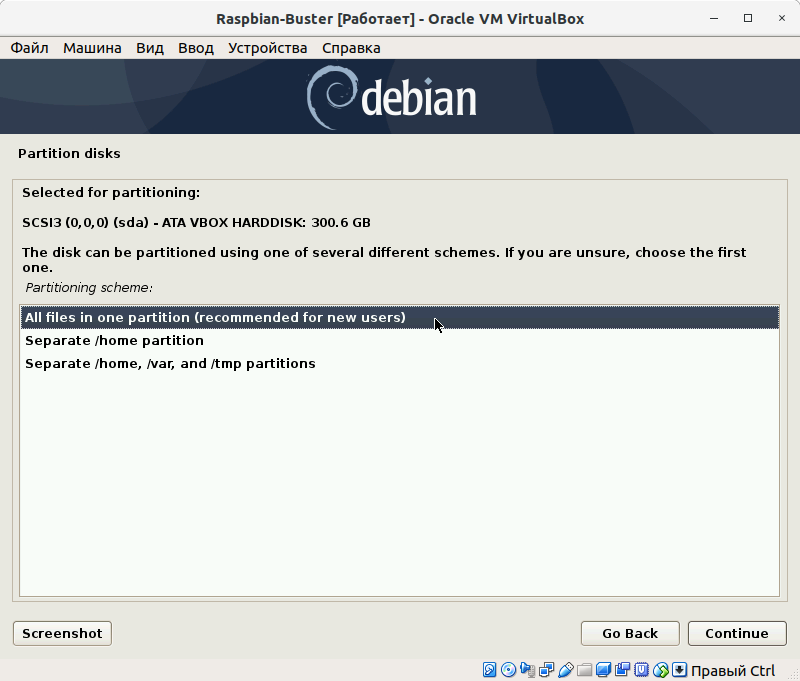
Task: Open the network adapters status icon
Action: point(547,670)
